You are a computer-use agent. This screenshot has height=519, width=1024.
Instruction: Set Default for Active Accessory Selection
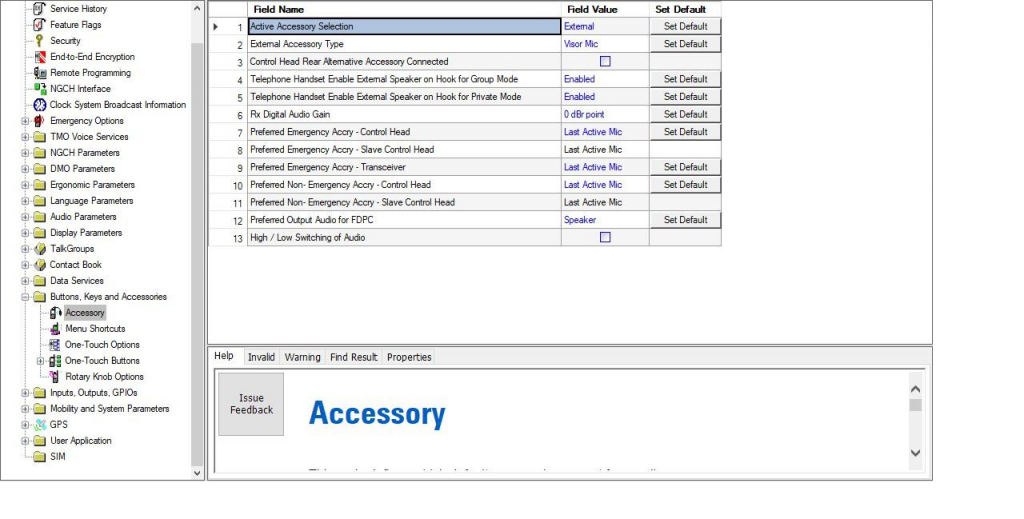[x=685, y=26]
